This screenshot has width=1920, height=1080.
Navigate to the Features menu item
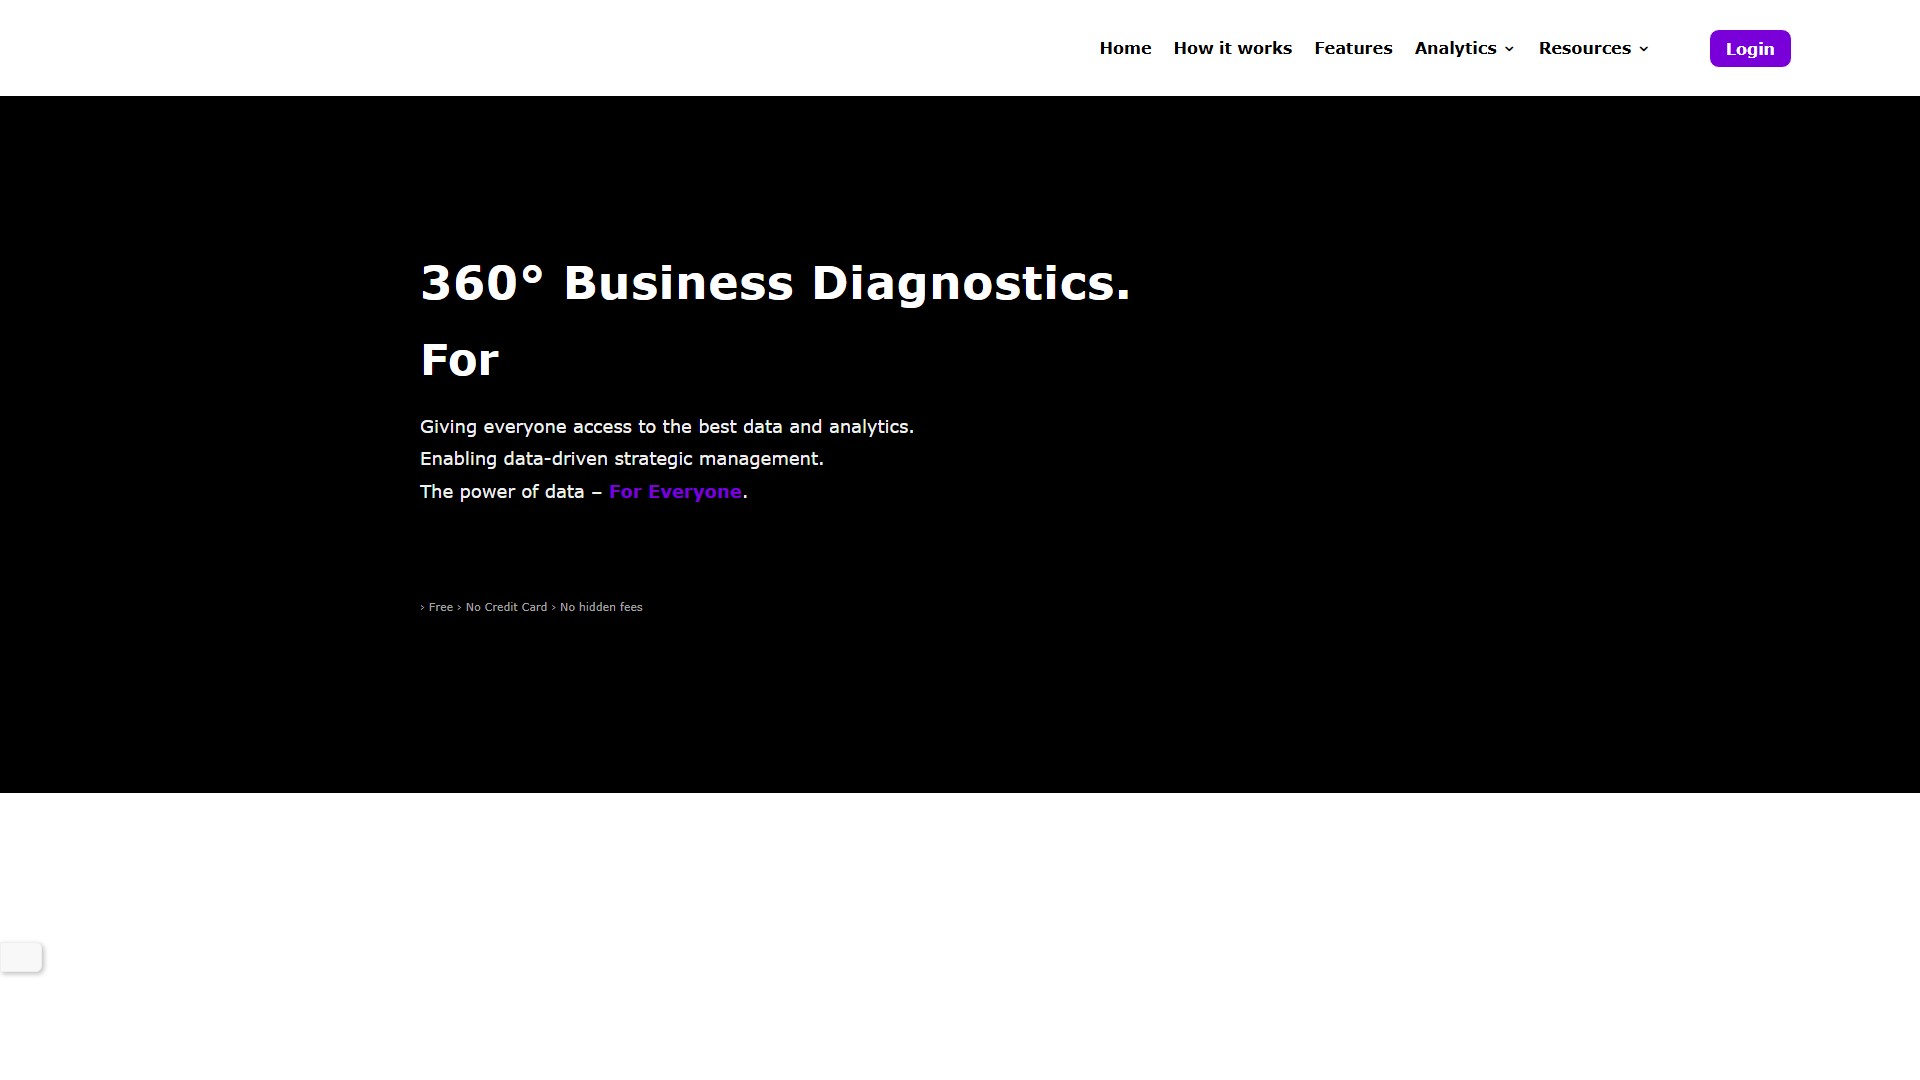[1353, 48]
